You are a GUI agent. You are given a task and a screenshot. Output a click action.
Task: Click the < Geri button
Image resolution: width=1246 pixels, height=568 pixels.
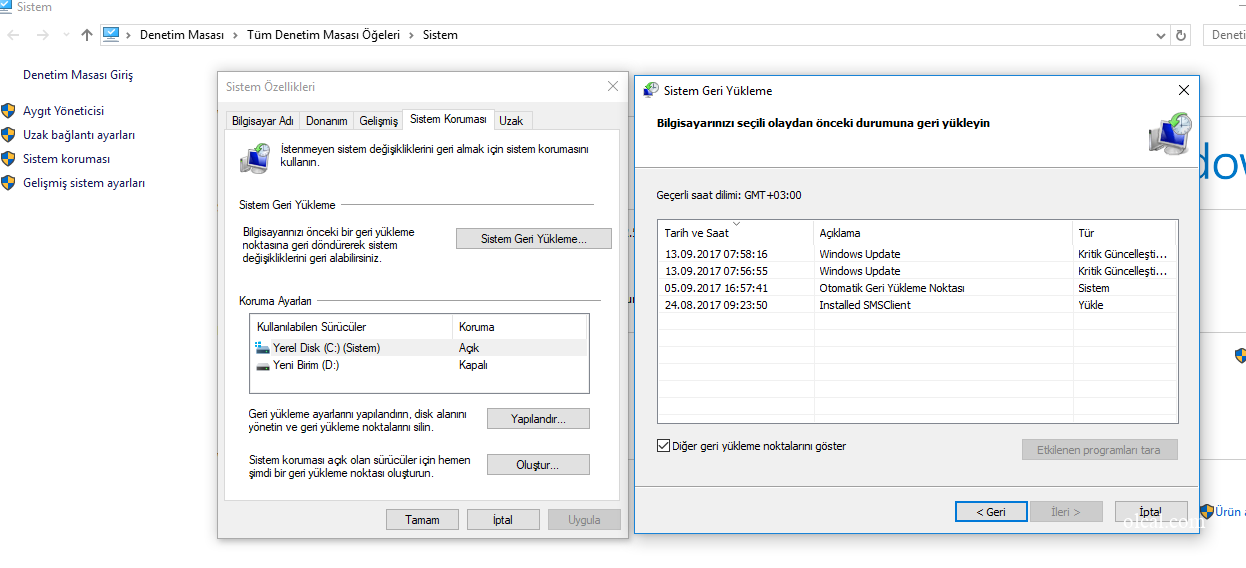pyautogui.click(x=991, y=512)
